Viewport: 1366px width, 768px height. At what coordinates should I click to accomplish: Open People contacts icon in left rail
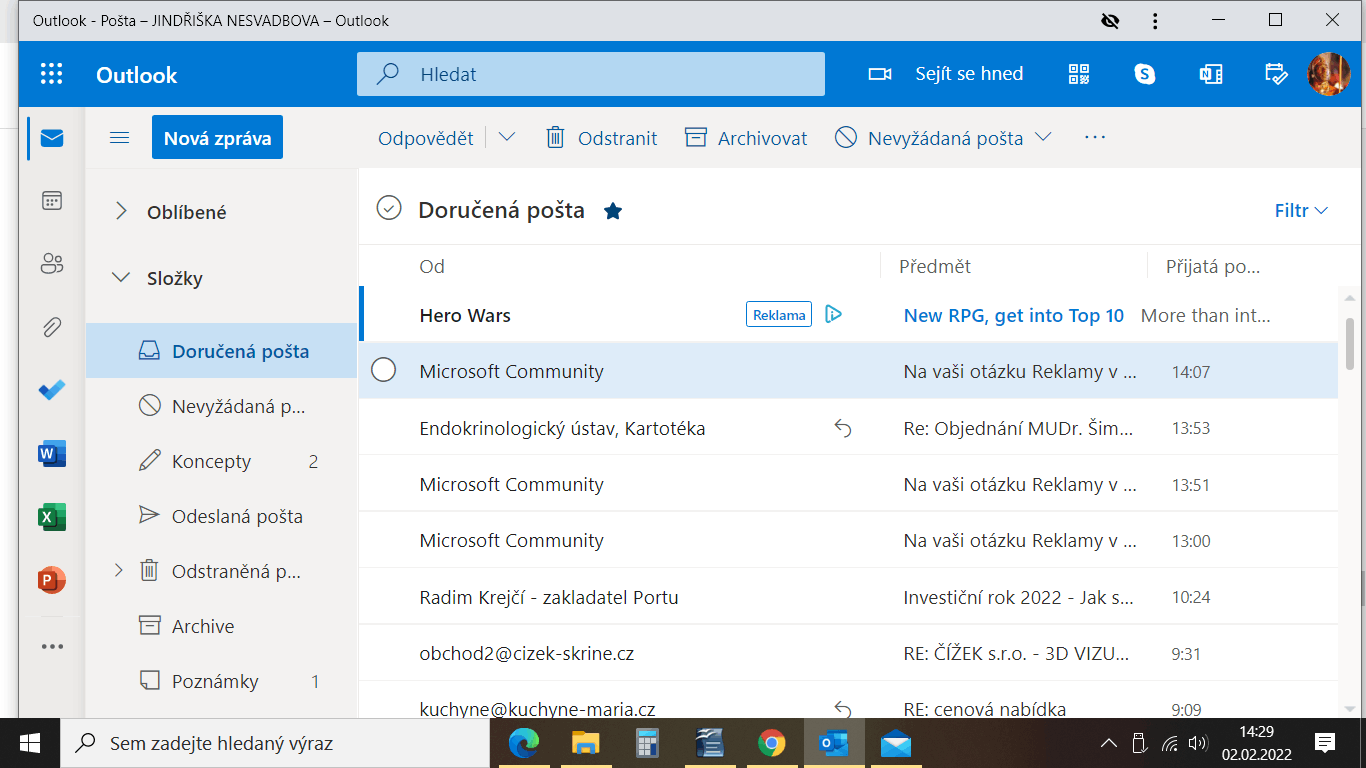click(52, 264)
